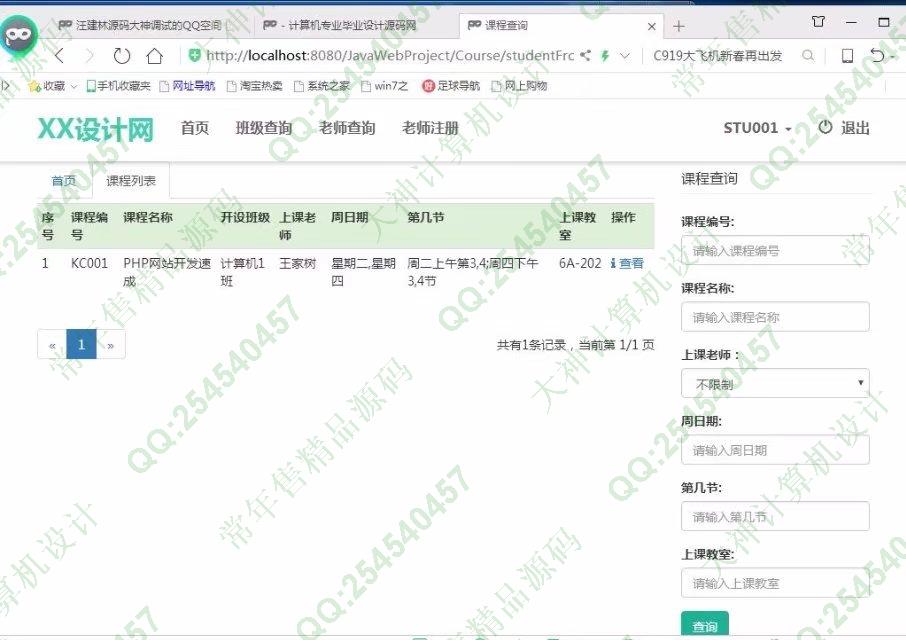
Task: Close the 课程查询 tab
Action: click(651, 26)
